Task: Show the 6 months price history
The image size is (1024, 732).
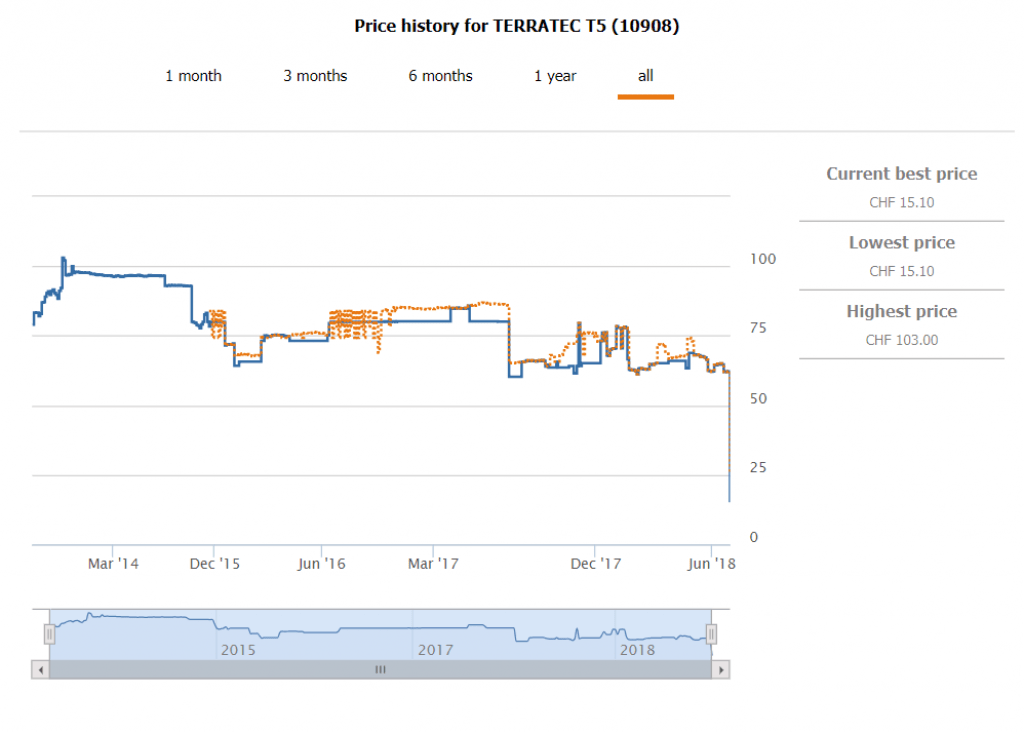Action: pos(440,76)
